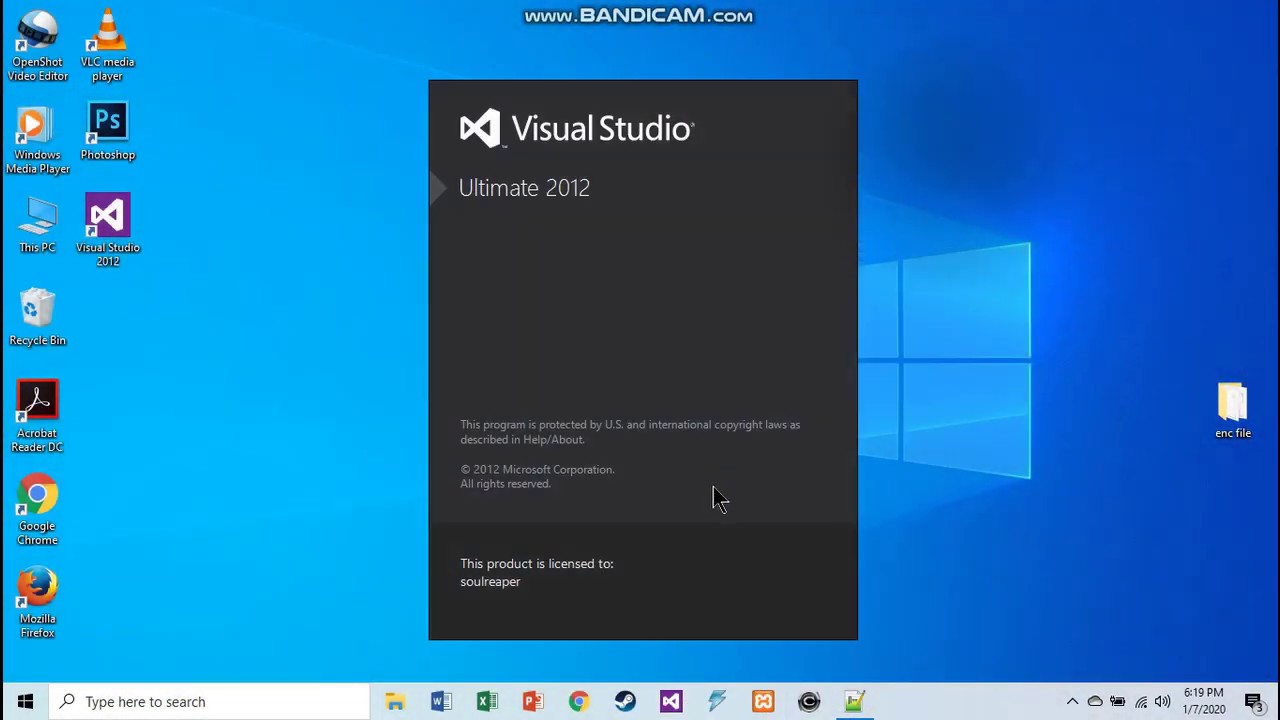The width and height of the screenshot is (1280, 720).
Task: Click the licensed user name 'soulreaper'
Action: coord(490,582)
